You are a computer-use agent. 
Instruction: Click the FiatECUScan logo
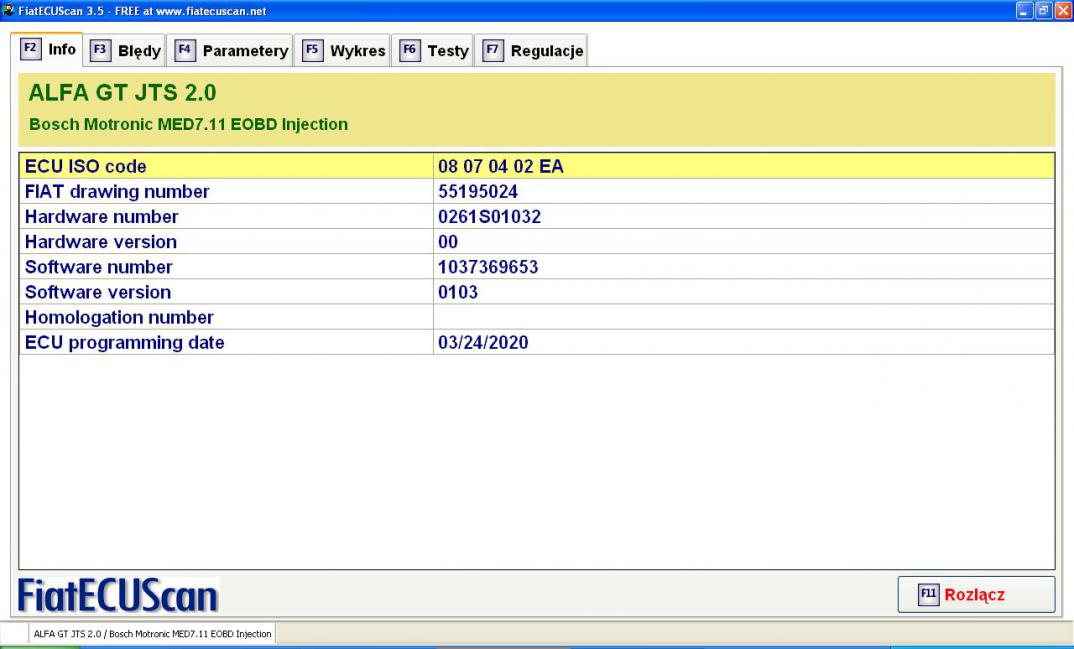[118, 596]
